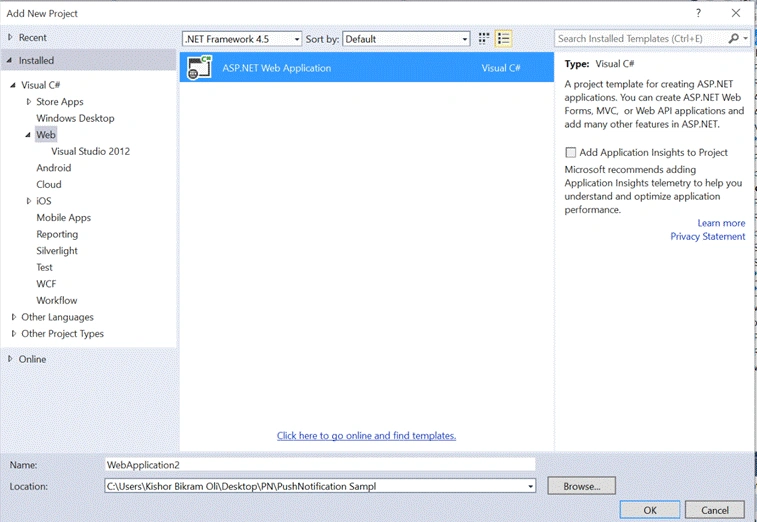This screenshot has width=757, height=522.
Task: Expand the Online section
Action: tap(10, 359)
